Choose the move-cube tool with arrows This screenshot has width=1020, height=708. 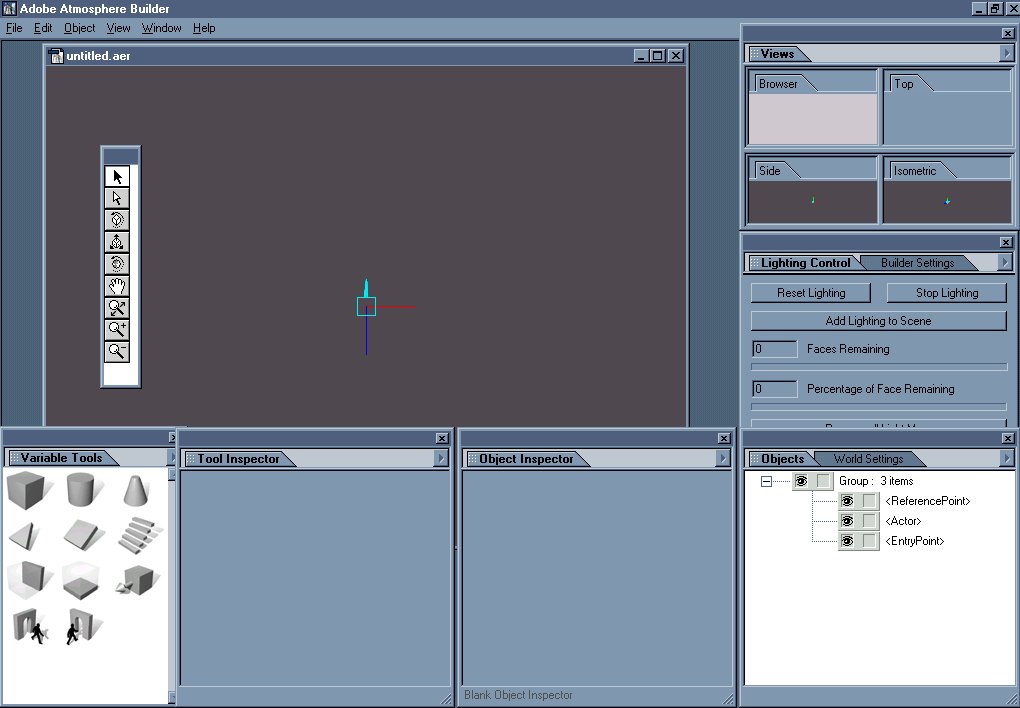(117, 242)
